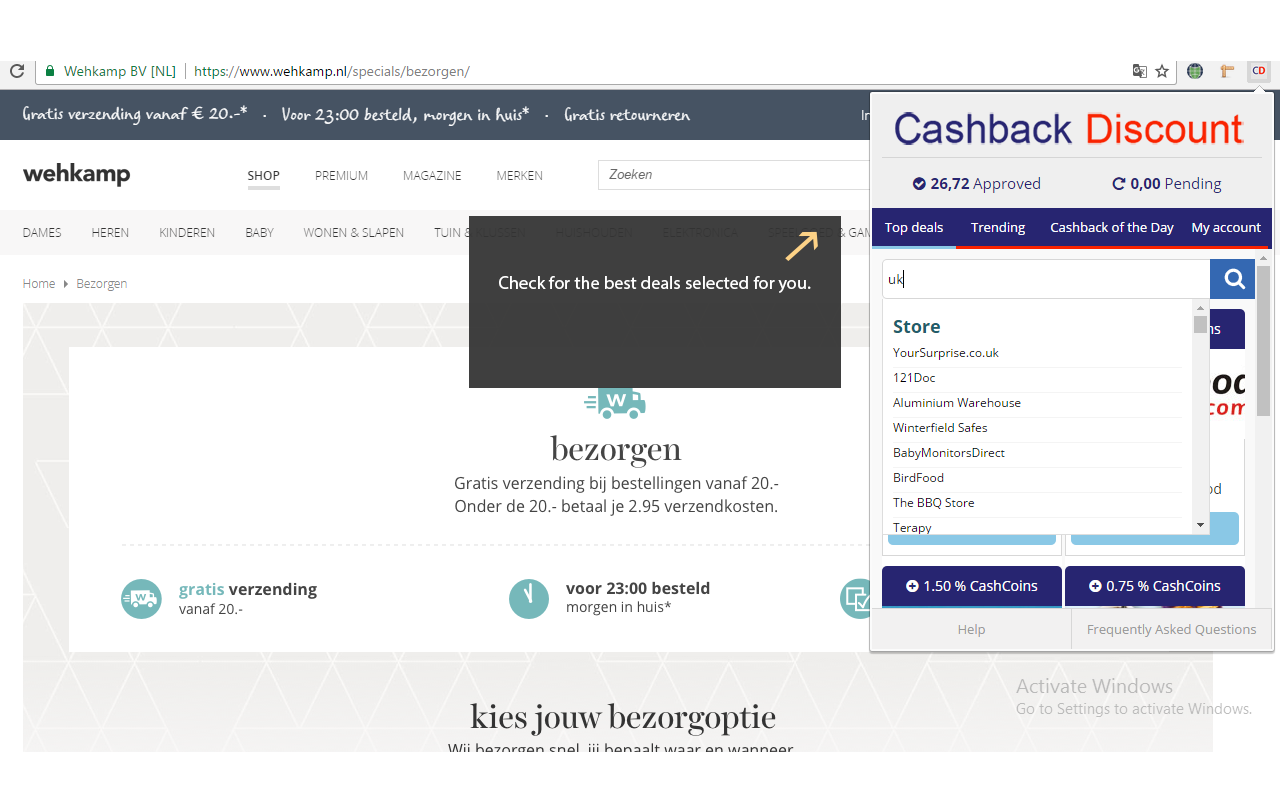Click plus icon on 0.75 % CashCoins
Screen dimensions: 1280x800
(1095, 586)
